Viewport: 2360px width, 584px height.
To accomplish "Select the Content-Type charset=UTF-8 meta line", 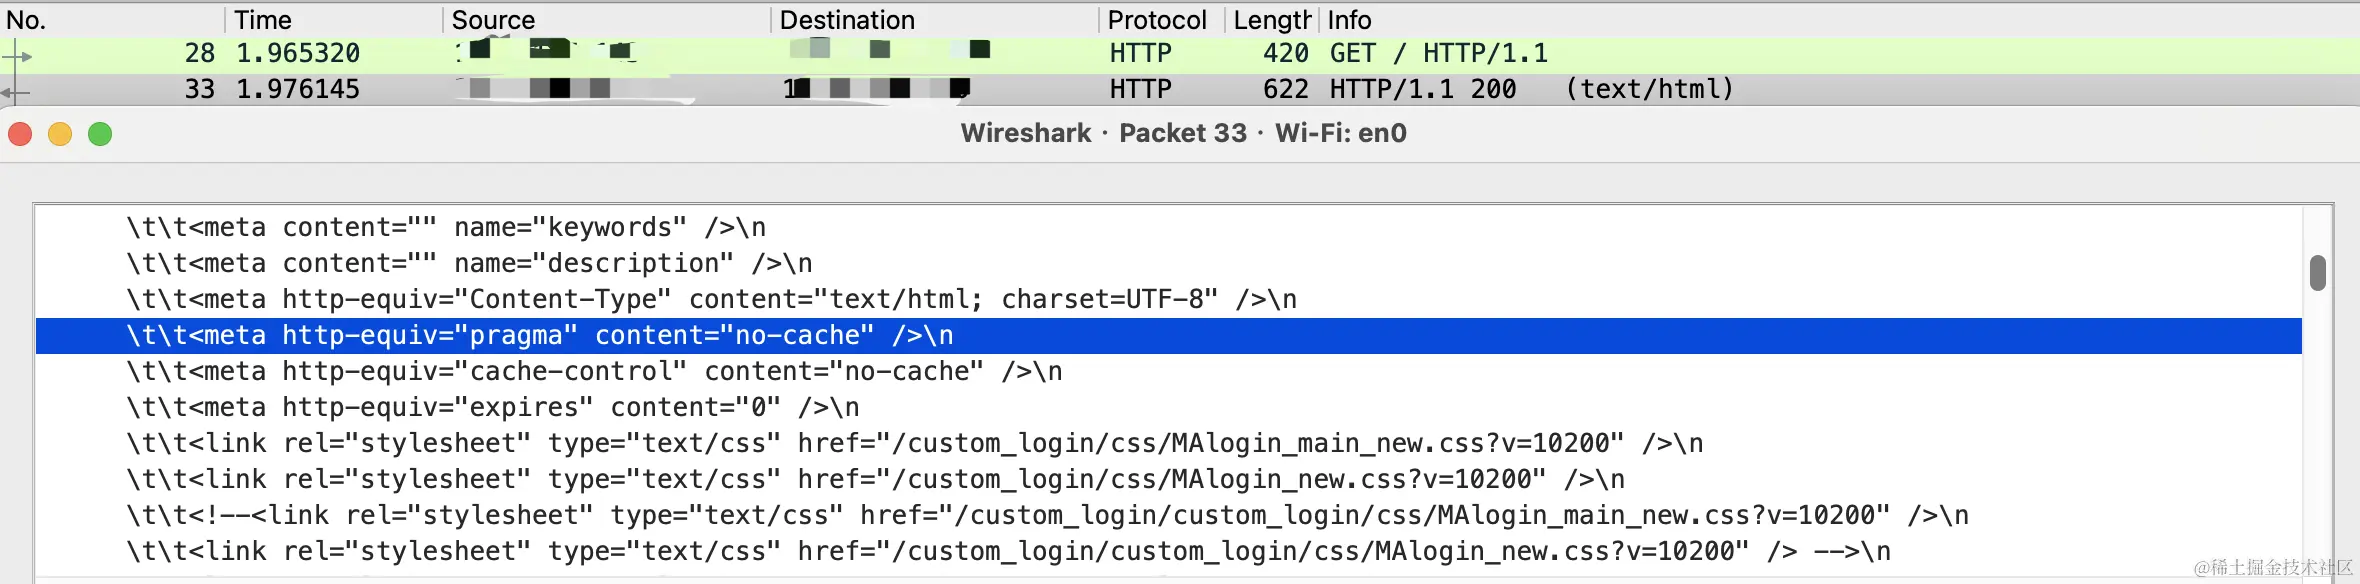I will 711,300.
